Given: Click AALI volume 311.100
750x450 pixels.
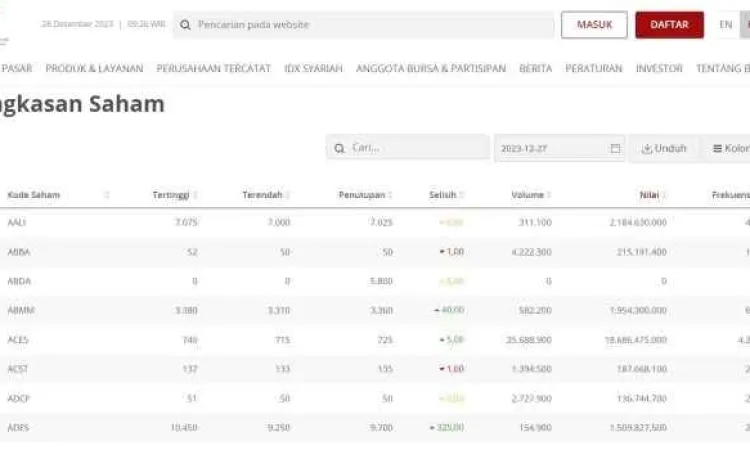Looking at the screenshot, I should 535,222.
